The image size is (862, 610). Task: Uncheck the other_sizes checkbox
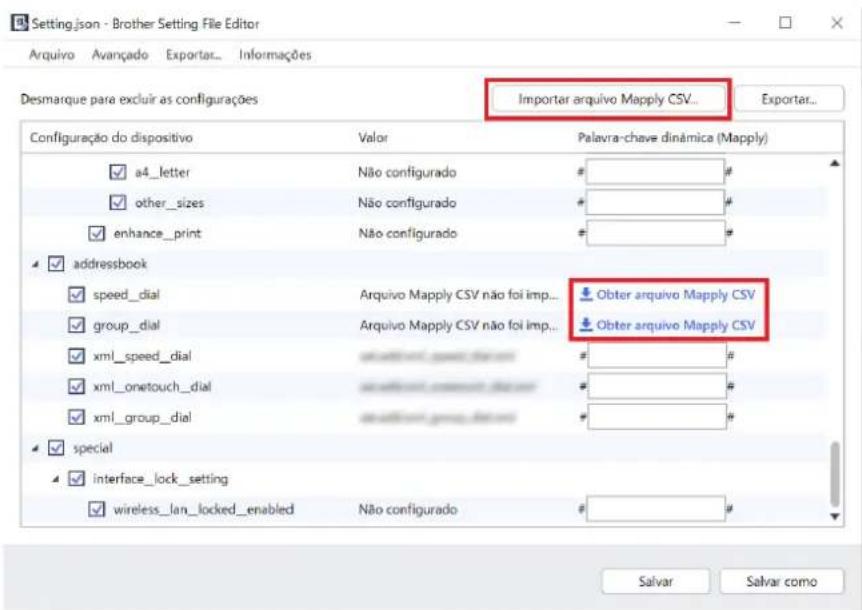coord(118,203)
